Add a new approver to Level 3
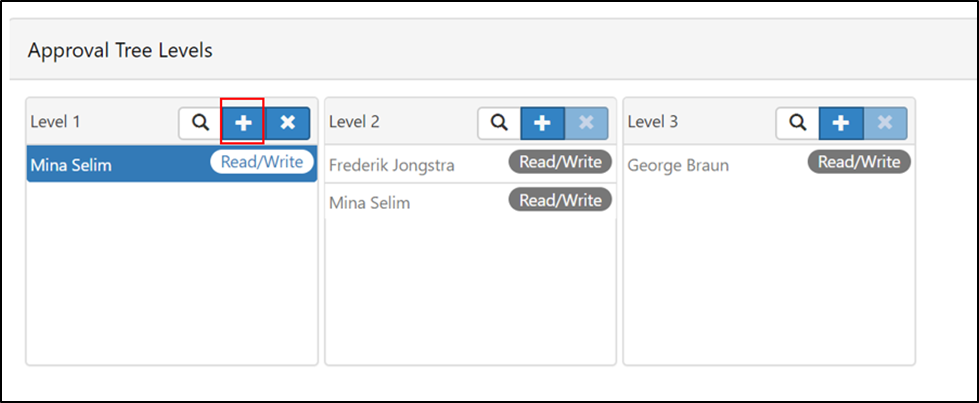 pos(841,122)
